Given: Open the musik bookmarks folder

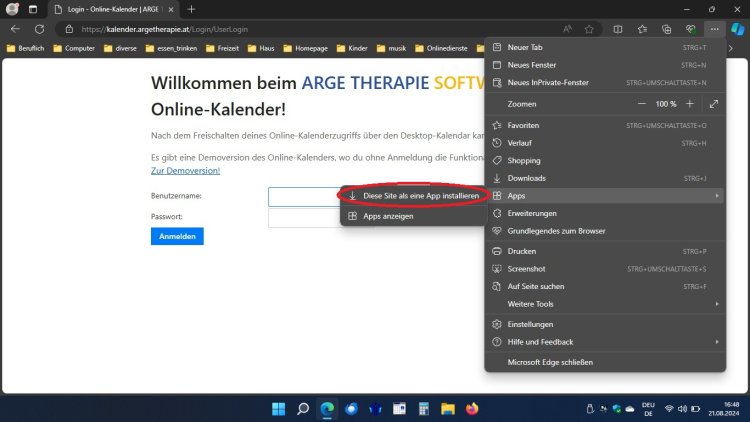Looking at the screenshot, I should point(391,48).
